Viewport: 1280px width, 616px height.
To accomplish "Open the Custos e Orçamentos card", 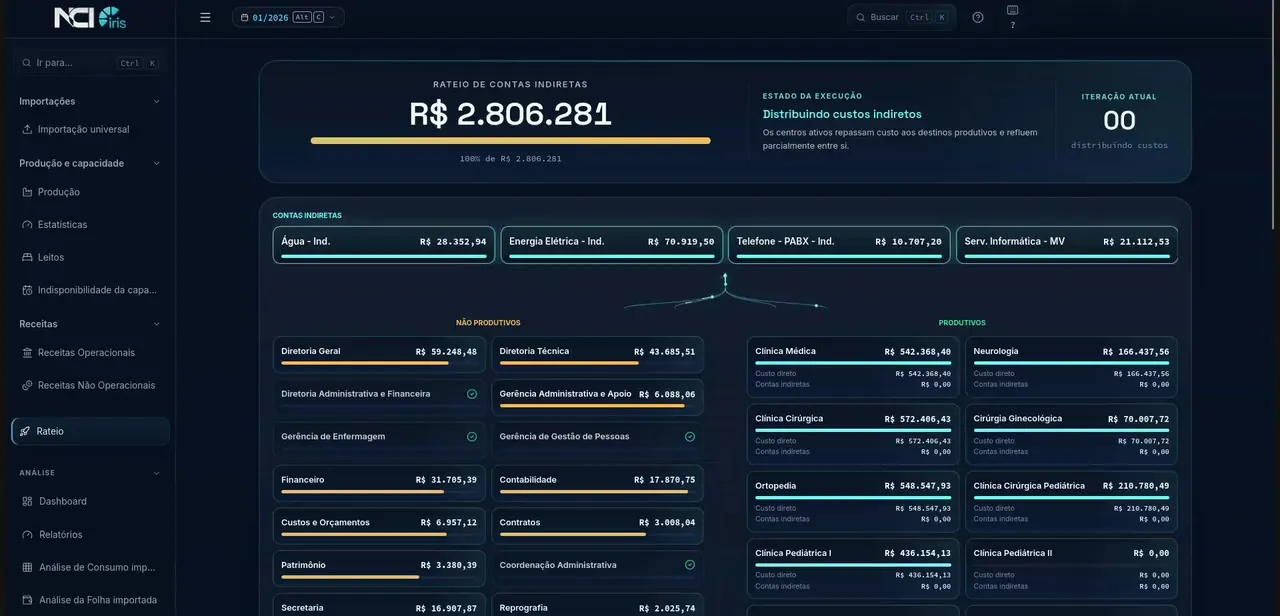I will 379,525.
